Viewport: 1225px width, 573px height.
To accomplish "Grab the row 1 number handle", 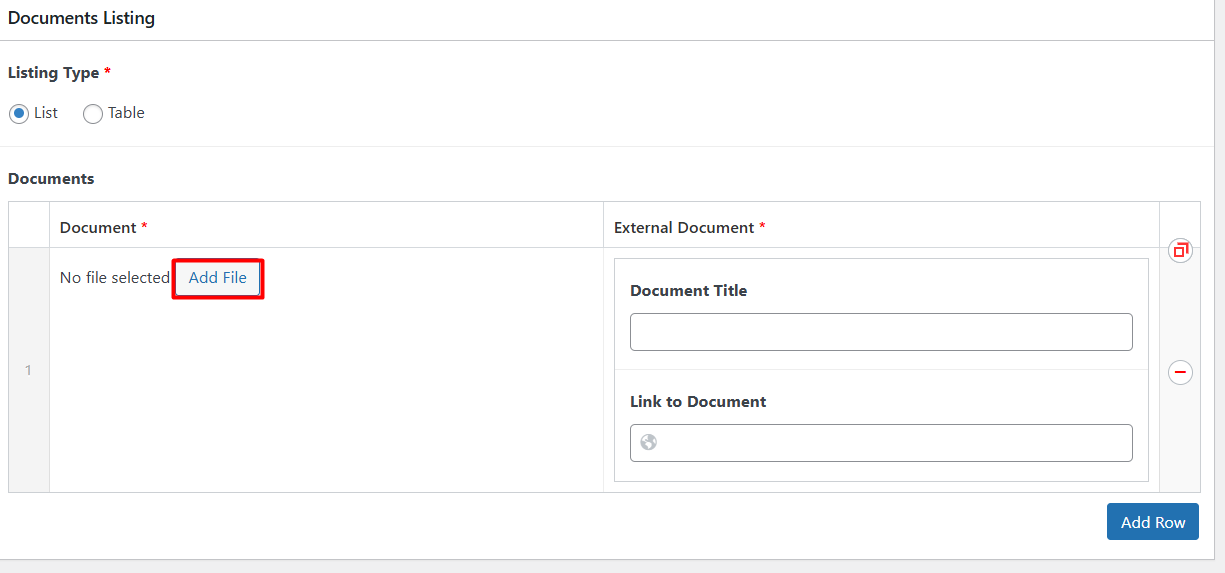I will (28, 370).
